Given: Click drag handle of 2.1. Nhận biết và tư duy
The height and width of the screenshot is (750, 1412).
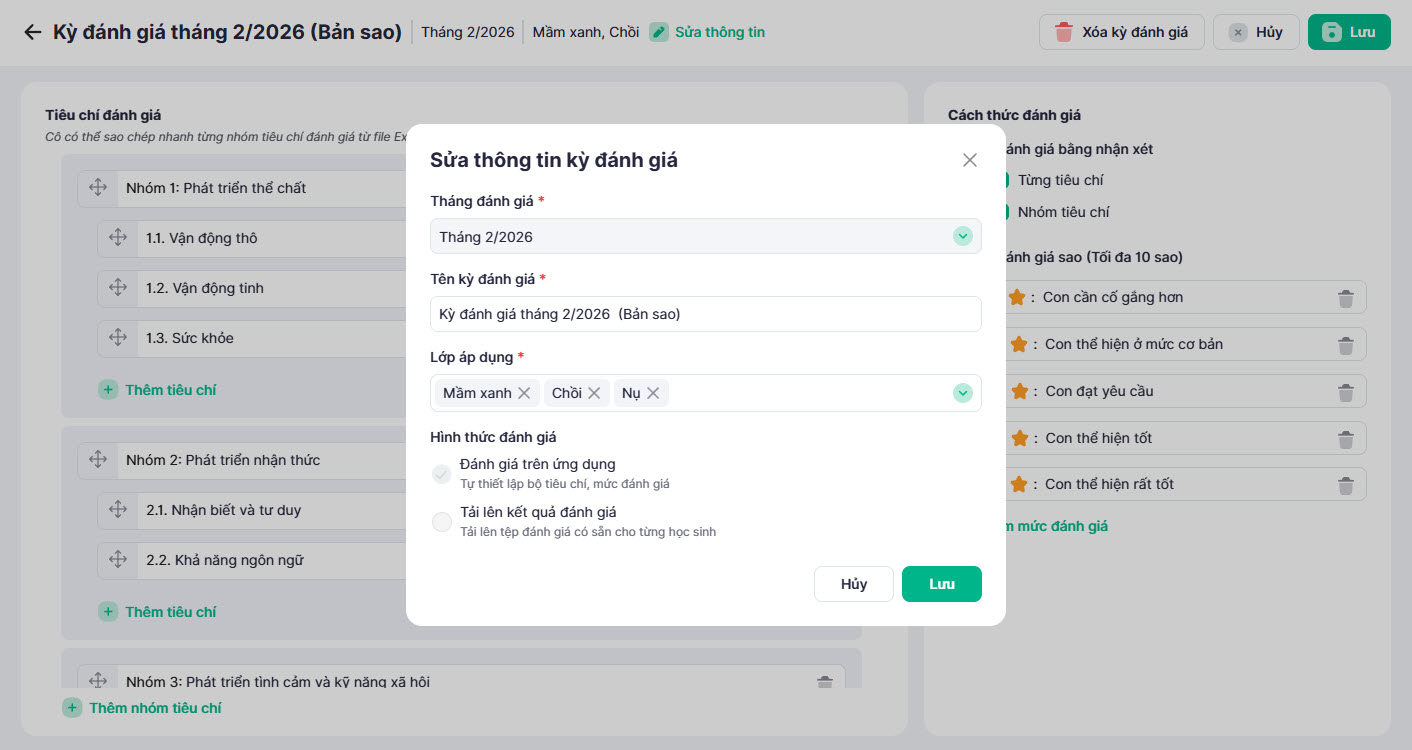Looking at the screenshot, I should [118, 510].
